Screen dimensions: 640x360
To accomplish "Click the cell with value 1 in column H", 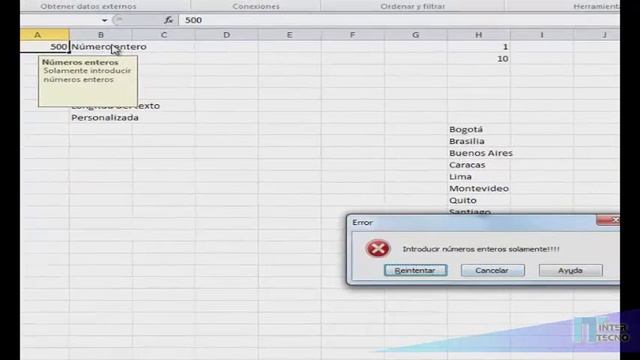I will point(478,47).
